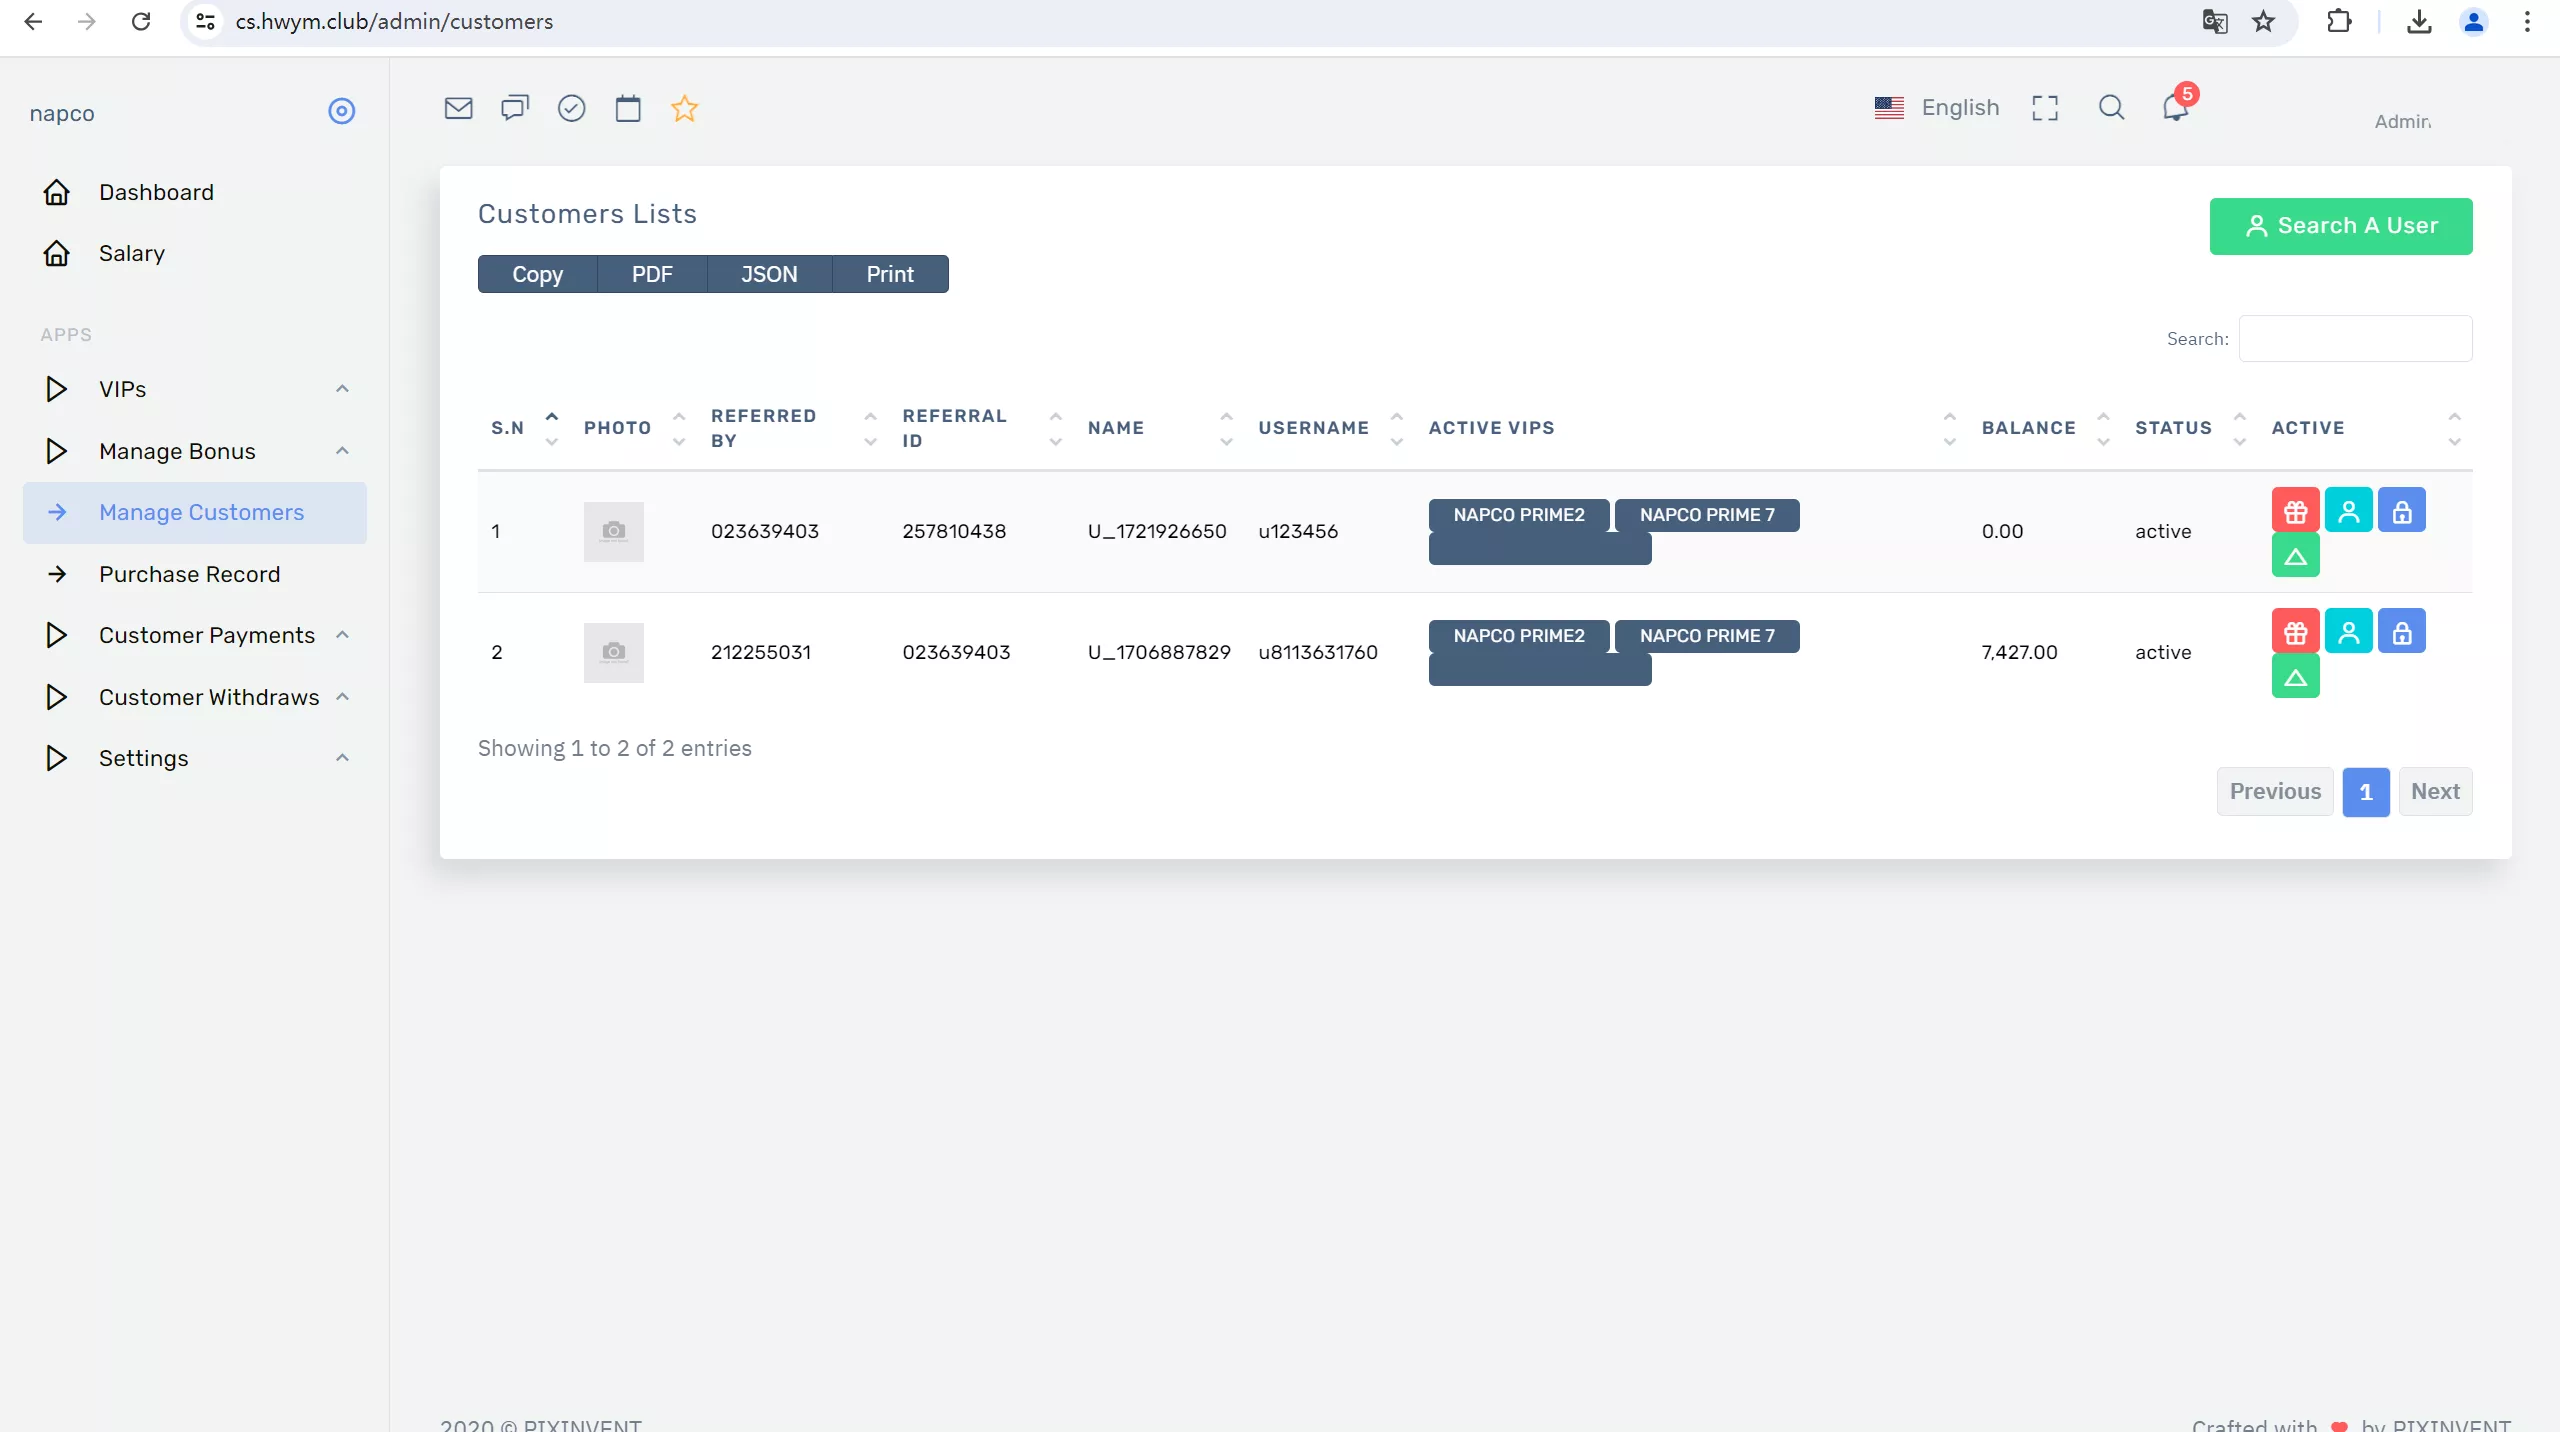This screenshot has height=1432, width=2560.
Task: Click the table Search input field
Action: click(2355, 339)
